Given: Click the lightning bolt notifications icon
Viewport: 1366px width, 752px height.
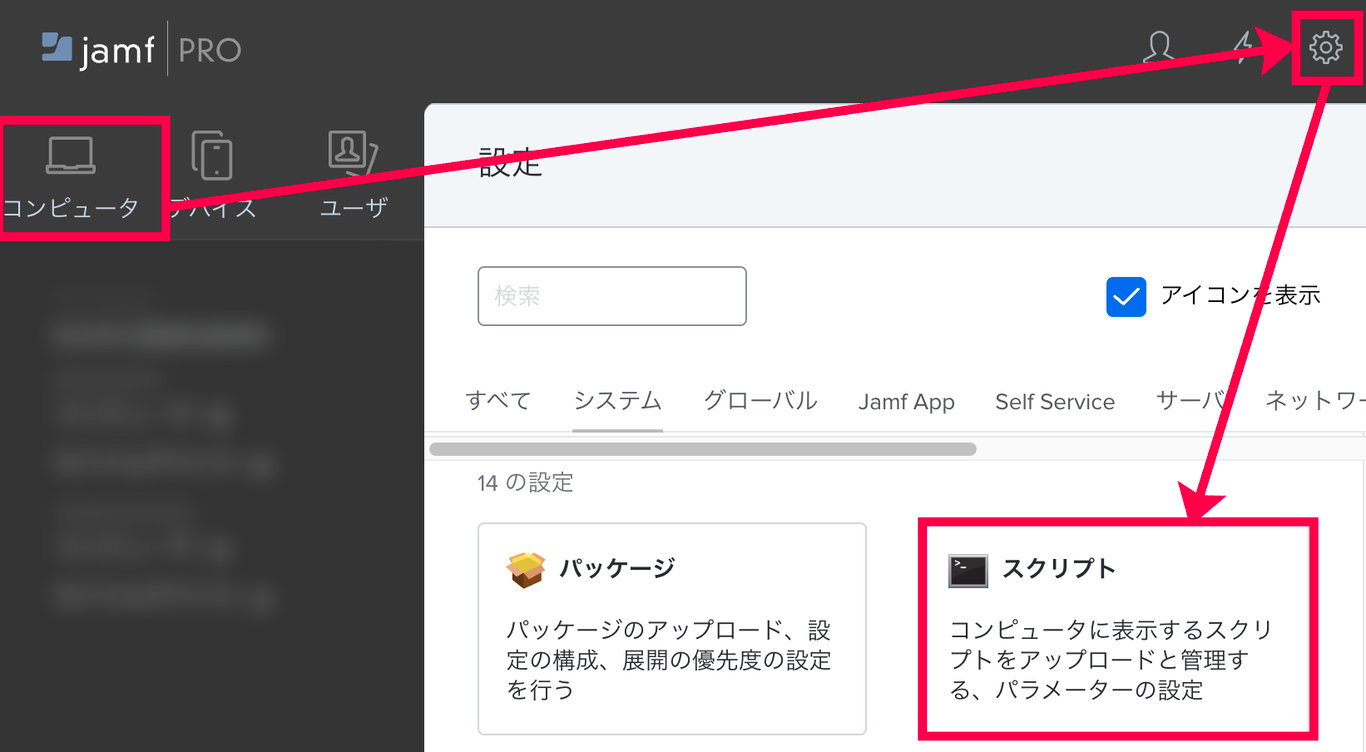Looking at the screenshot, I should click(1243, 47).
